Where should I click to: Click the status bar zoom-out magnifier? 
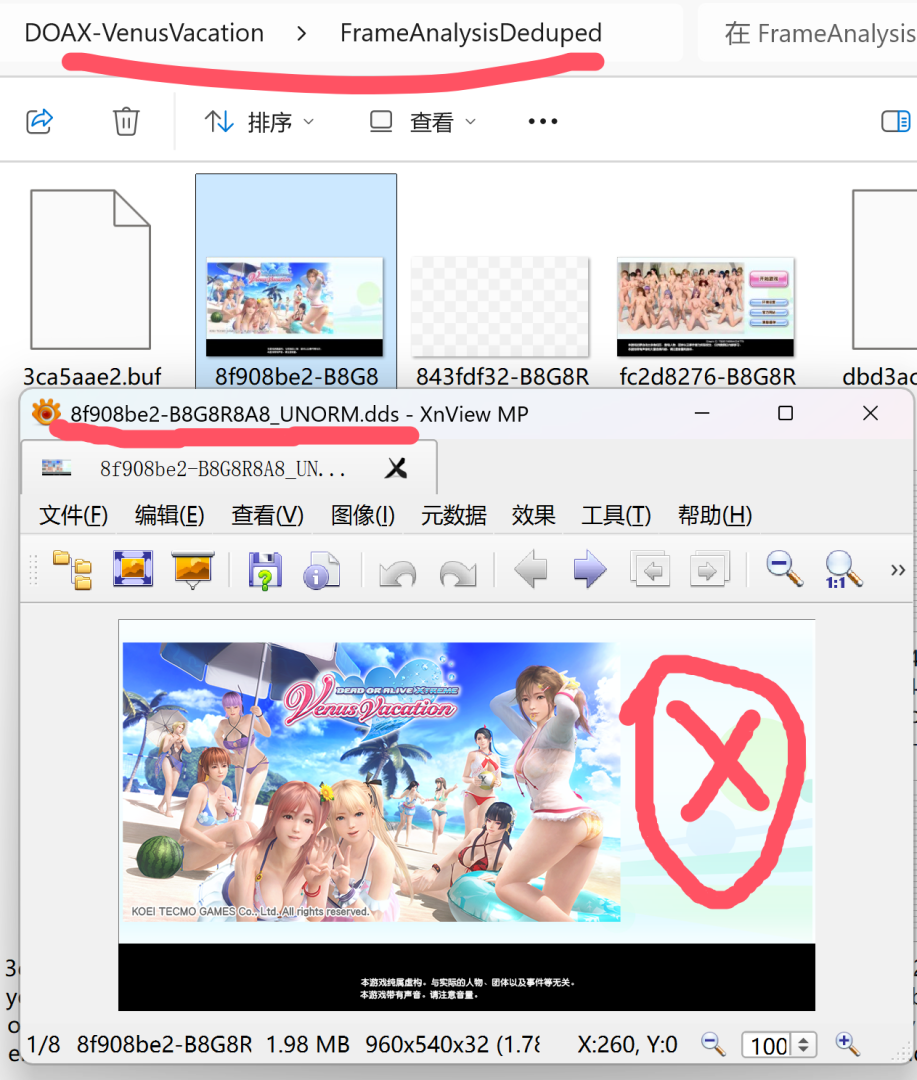pyautogui.click(x=713, y=1045)
